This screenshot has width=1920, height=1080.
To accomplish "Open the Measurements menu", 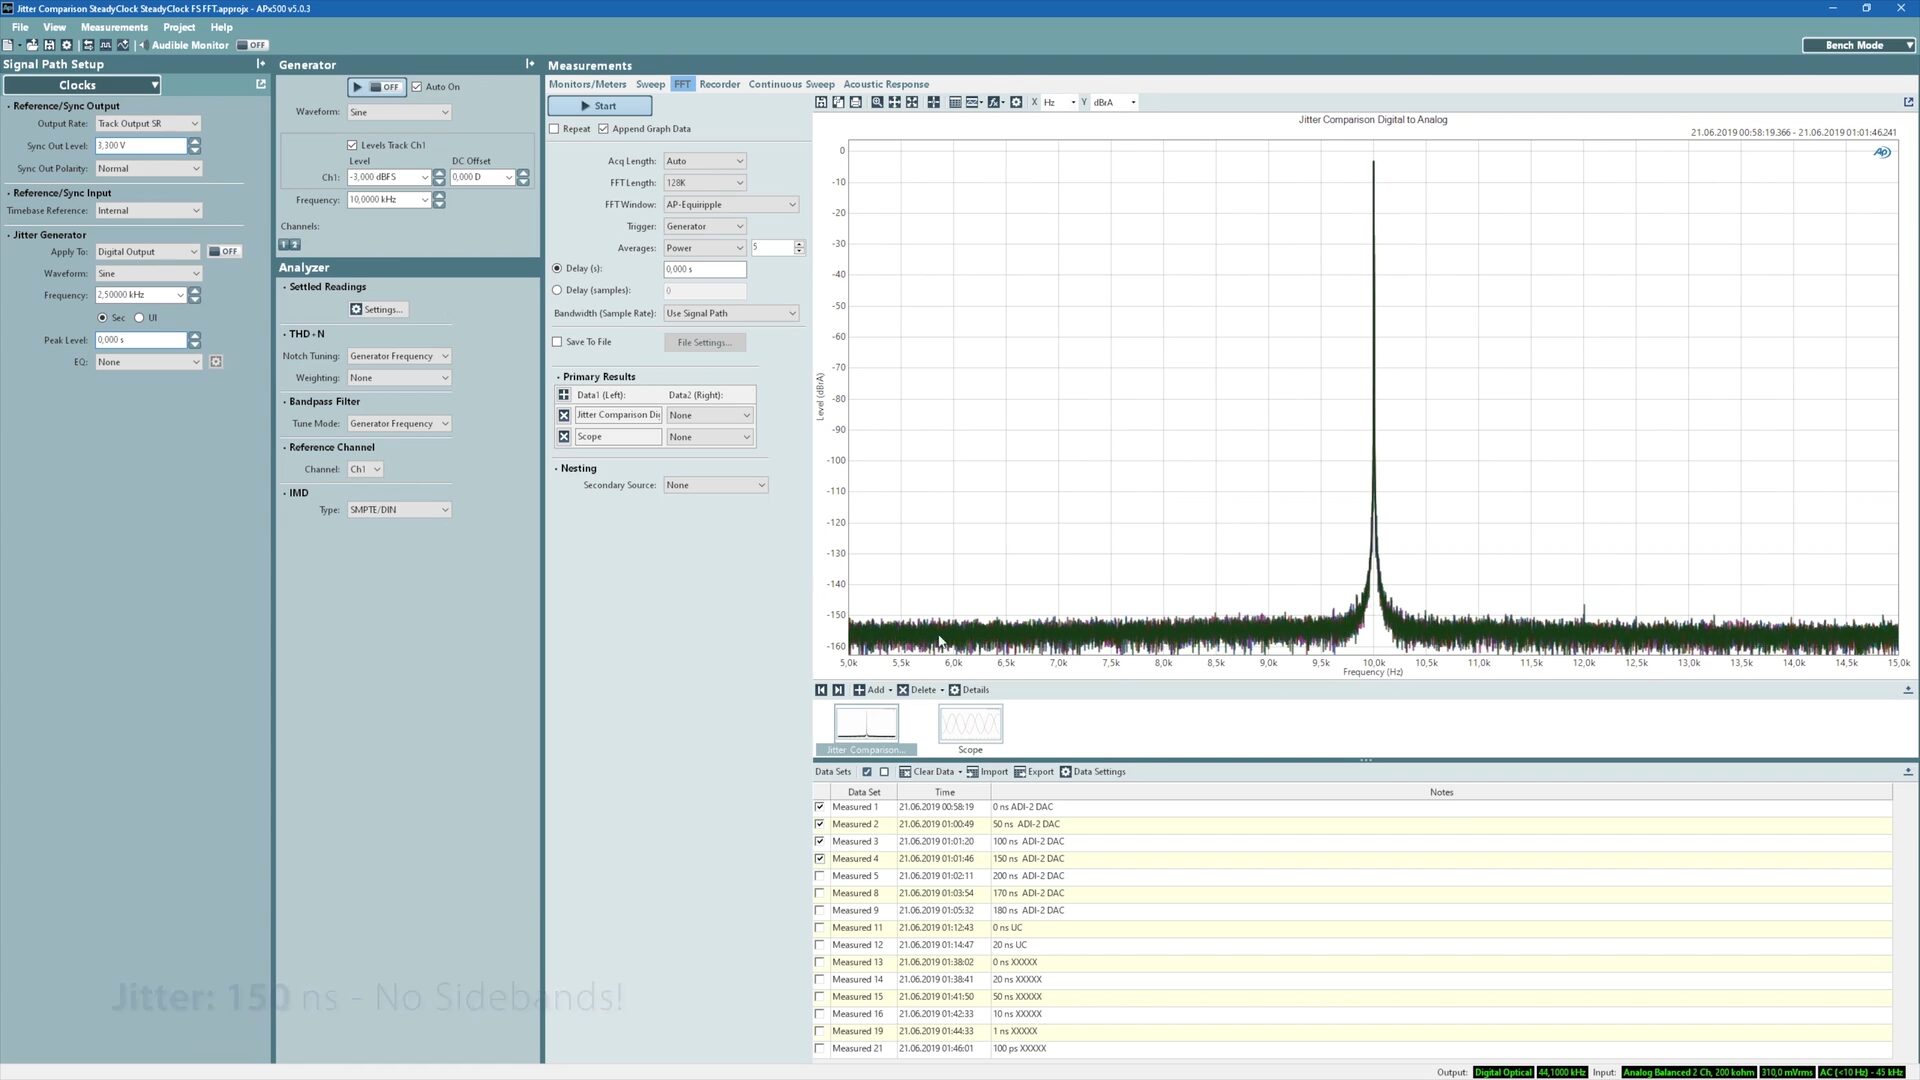I will point(114,27).
